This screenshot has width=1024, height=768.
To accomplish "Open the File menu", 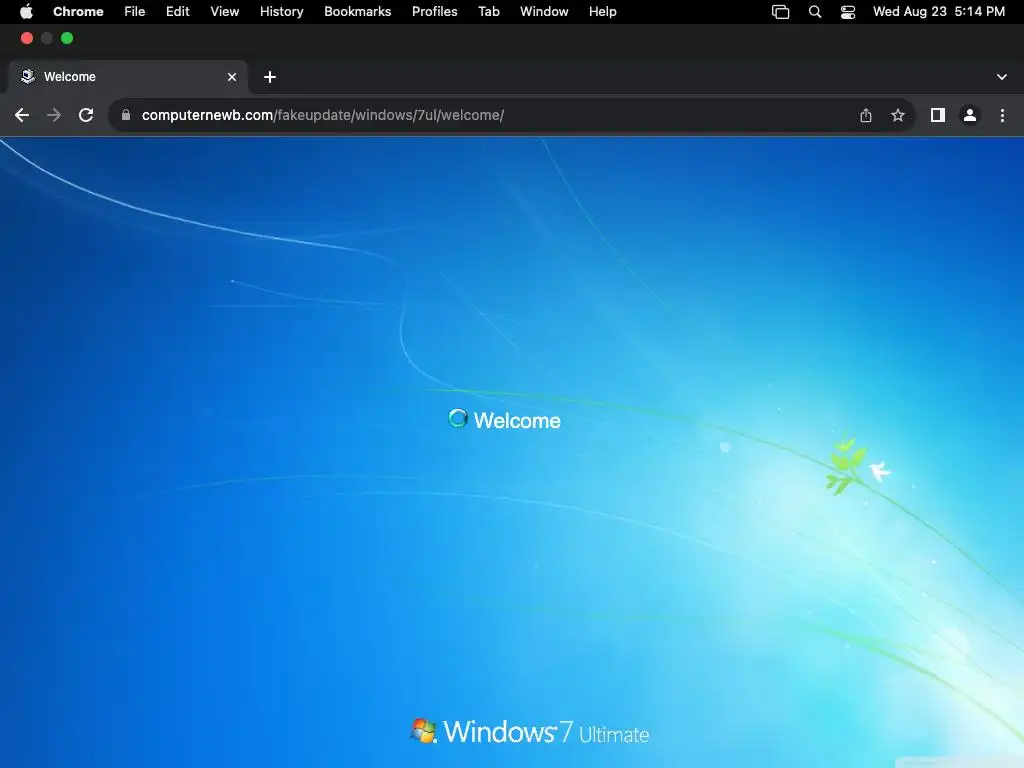I will tap(135, 12).
